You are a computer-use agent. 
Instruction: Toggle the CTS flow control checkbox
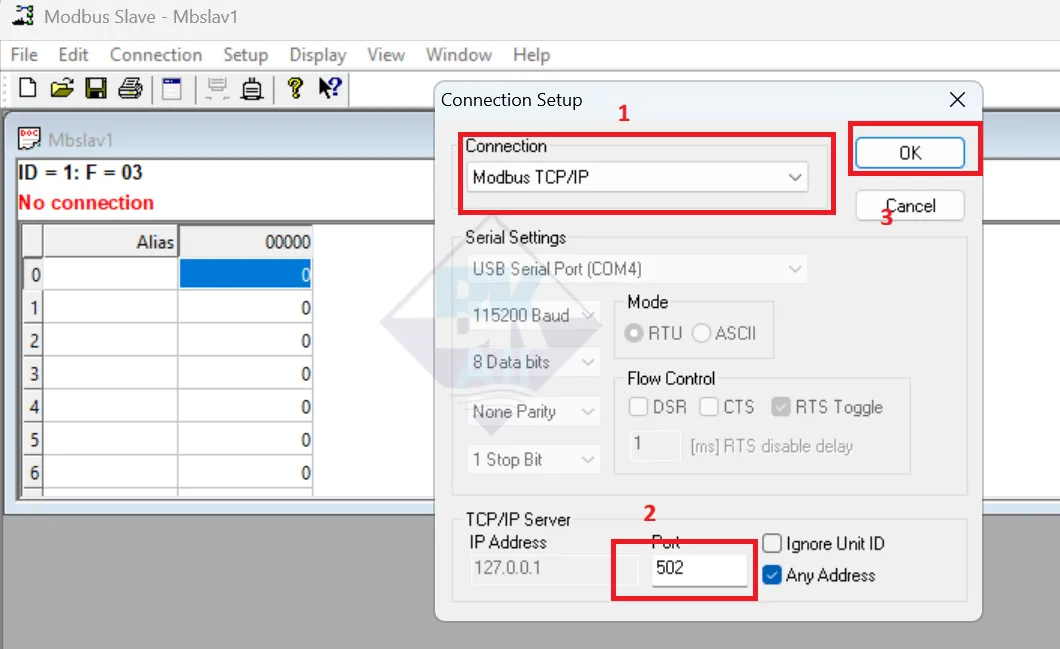point(708,407)
